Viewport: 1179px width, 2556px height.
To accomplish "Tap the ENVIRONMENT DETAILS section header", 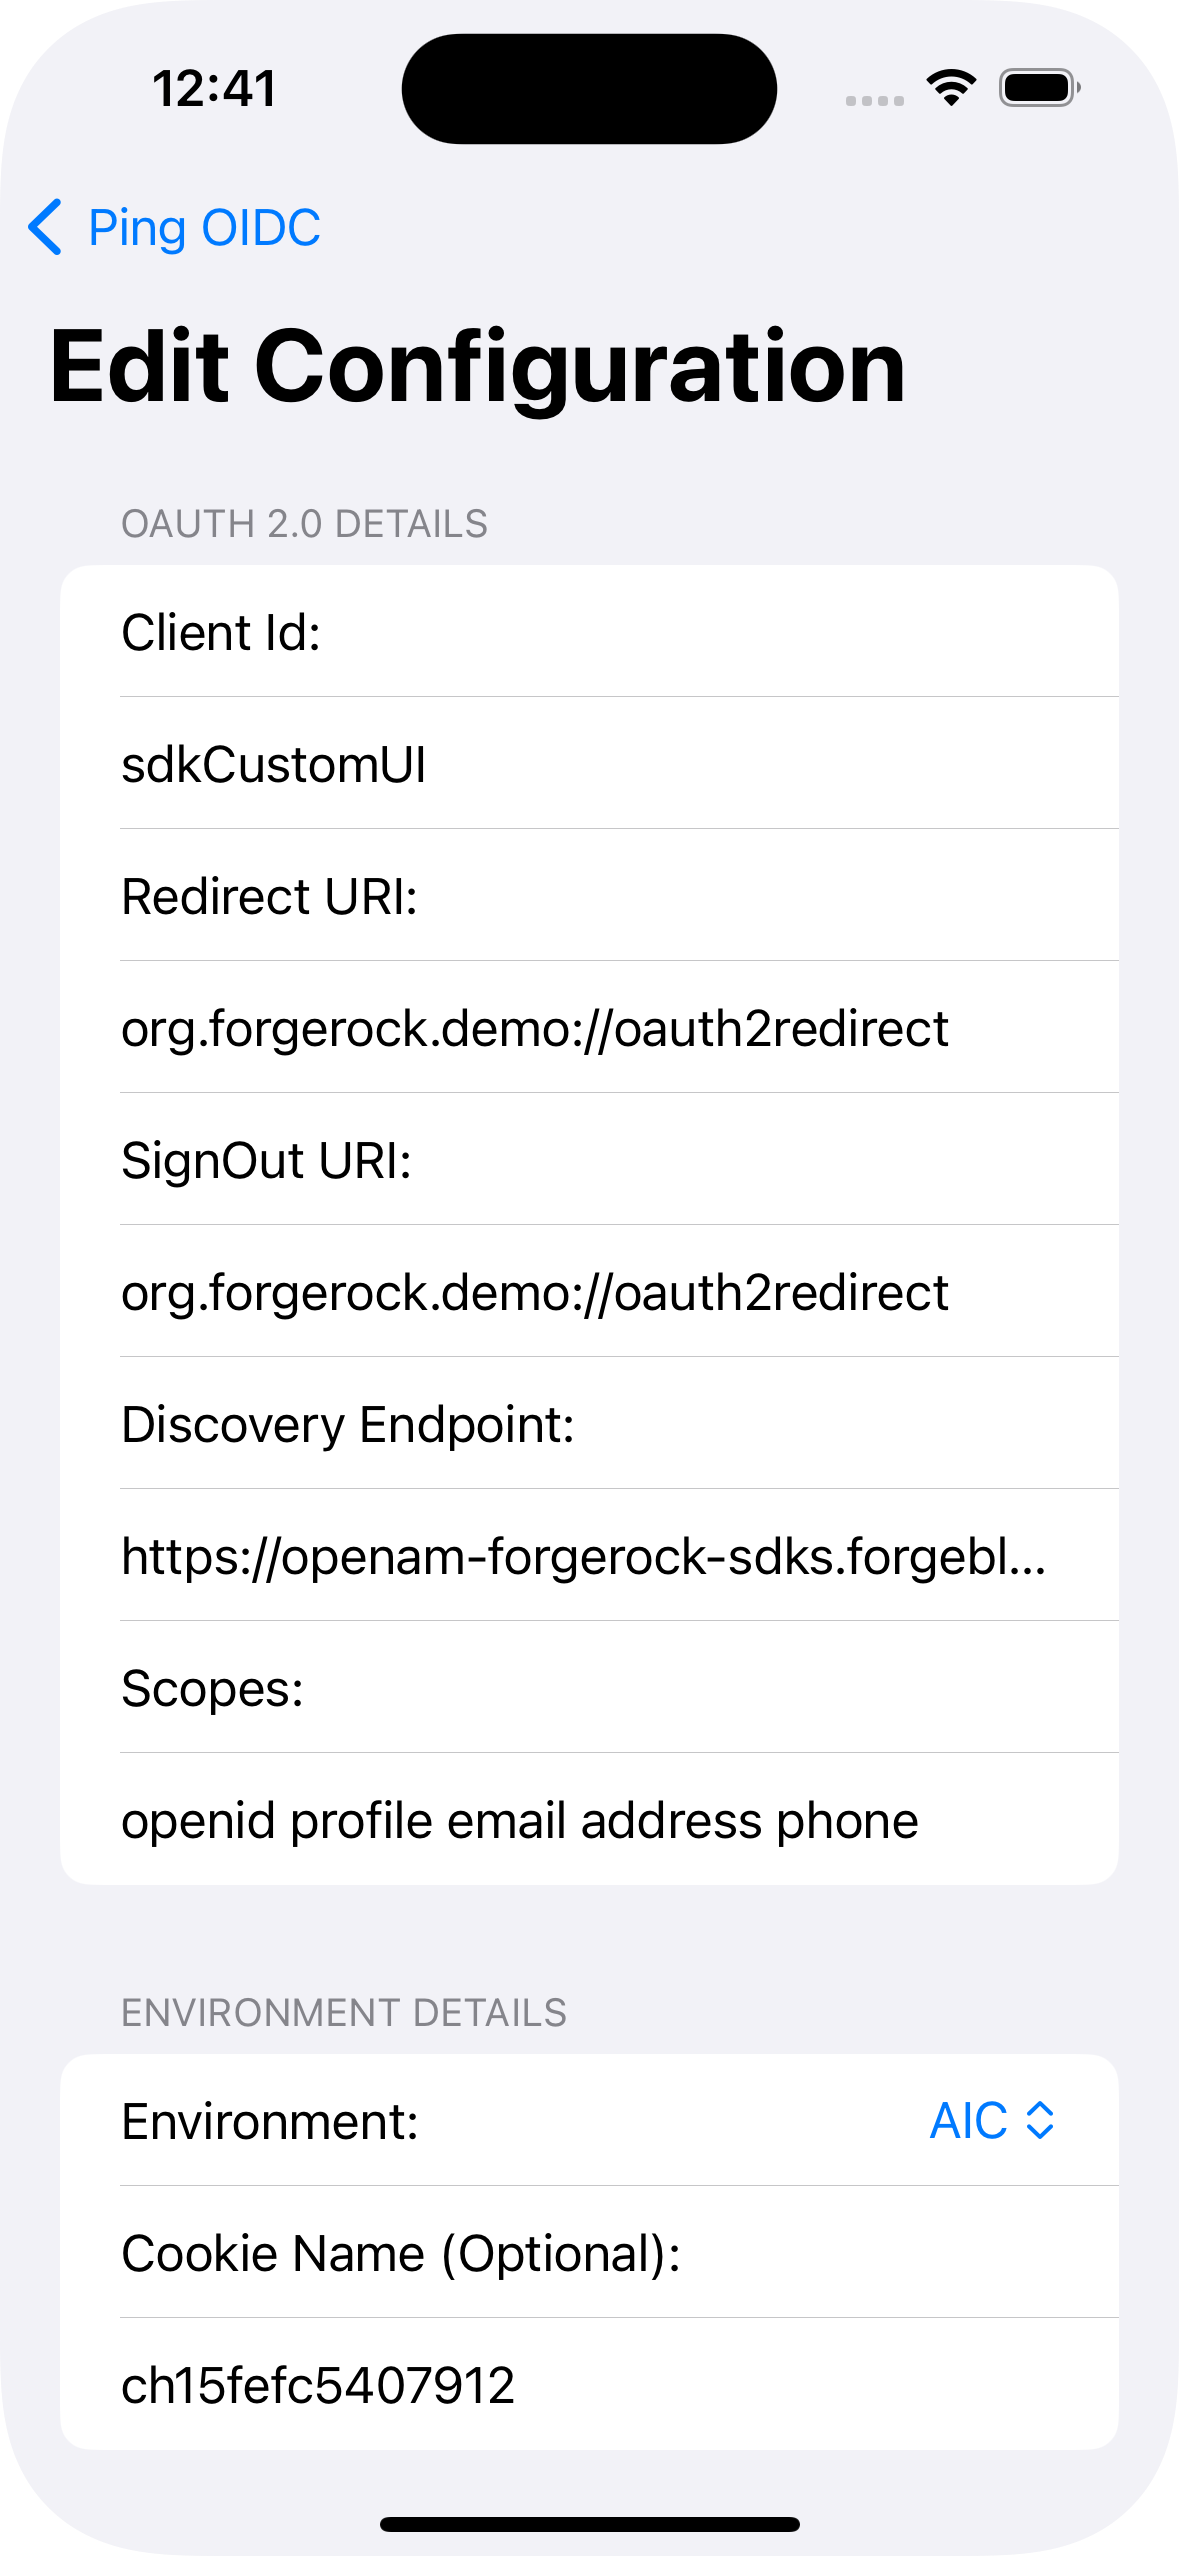I will coord(343,2013).
